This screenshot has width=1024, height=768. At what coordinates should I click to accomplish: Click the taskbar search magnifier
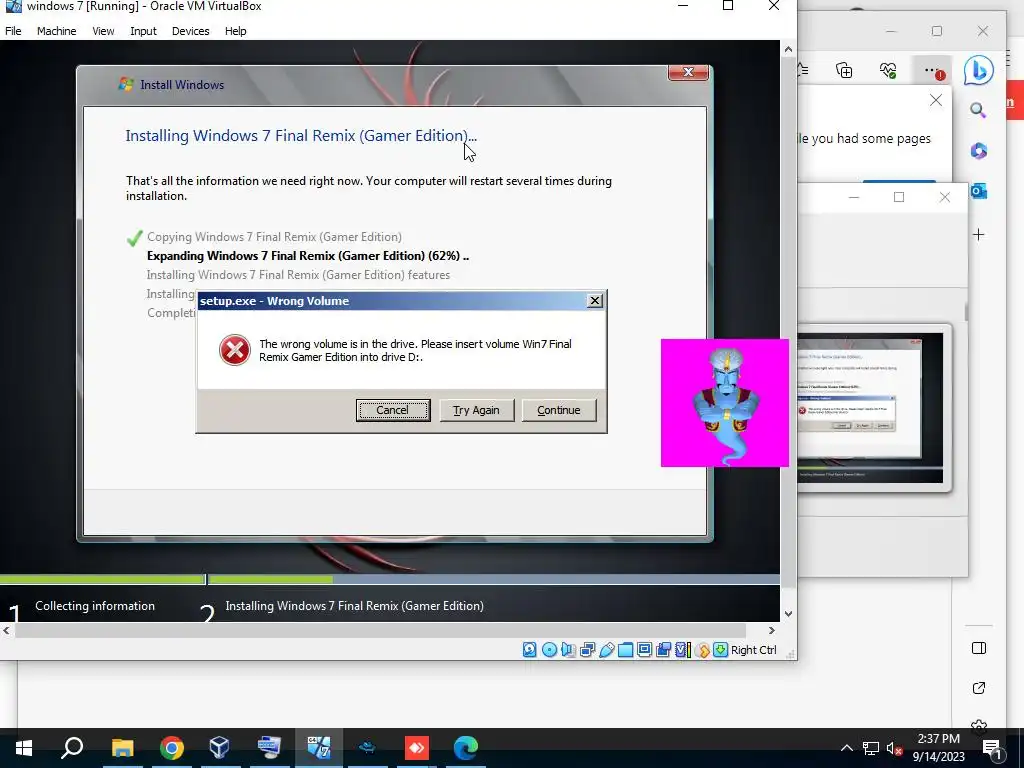click(72, 748)
